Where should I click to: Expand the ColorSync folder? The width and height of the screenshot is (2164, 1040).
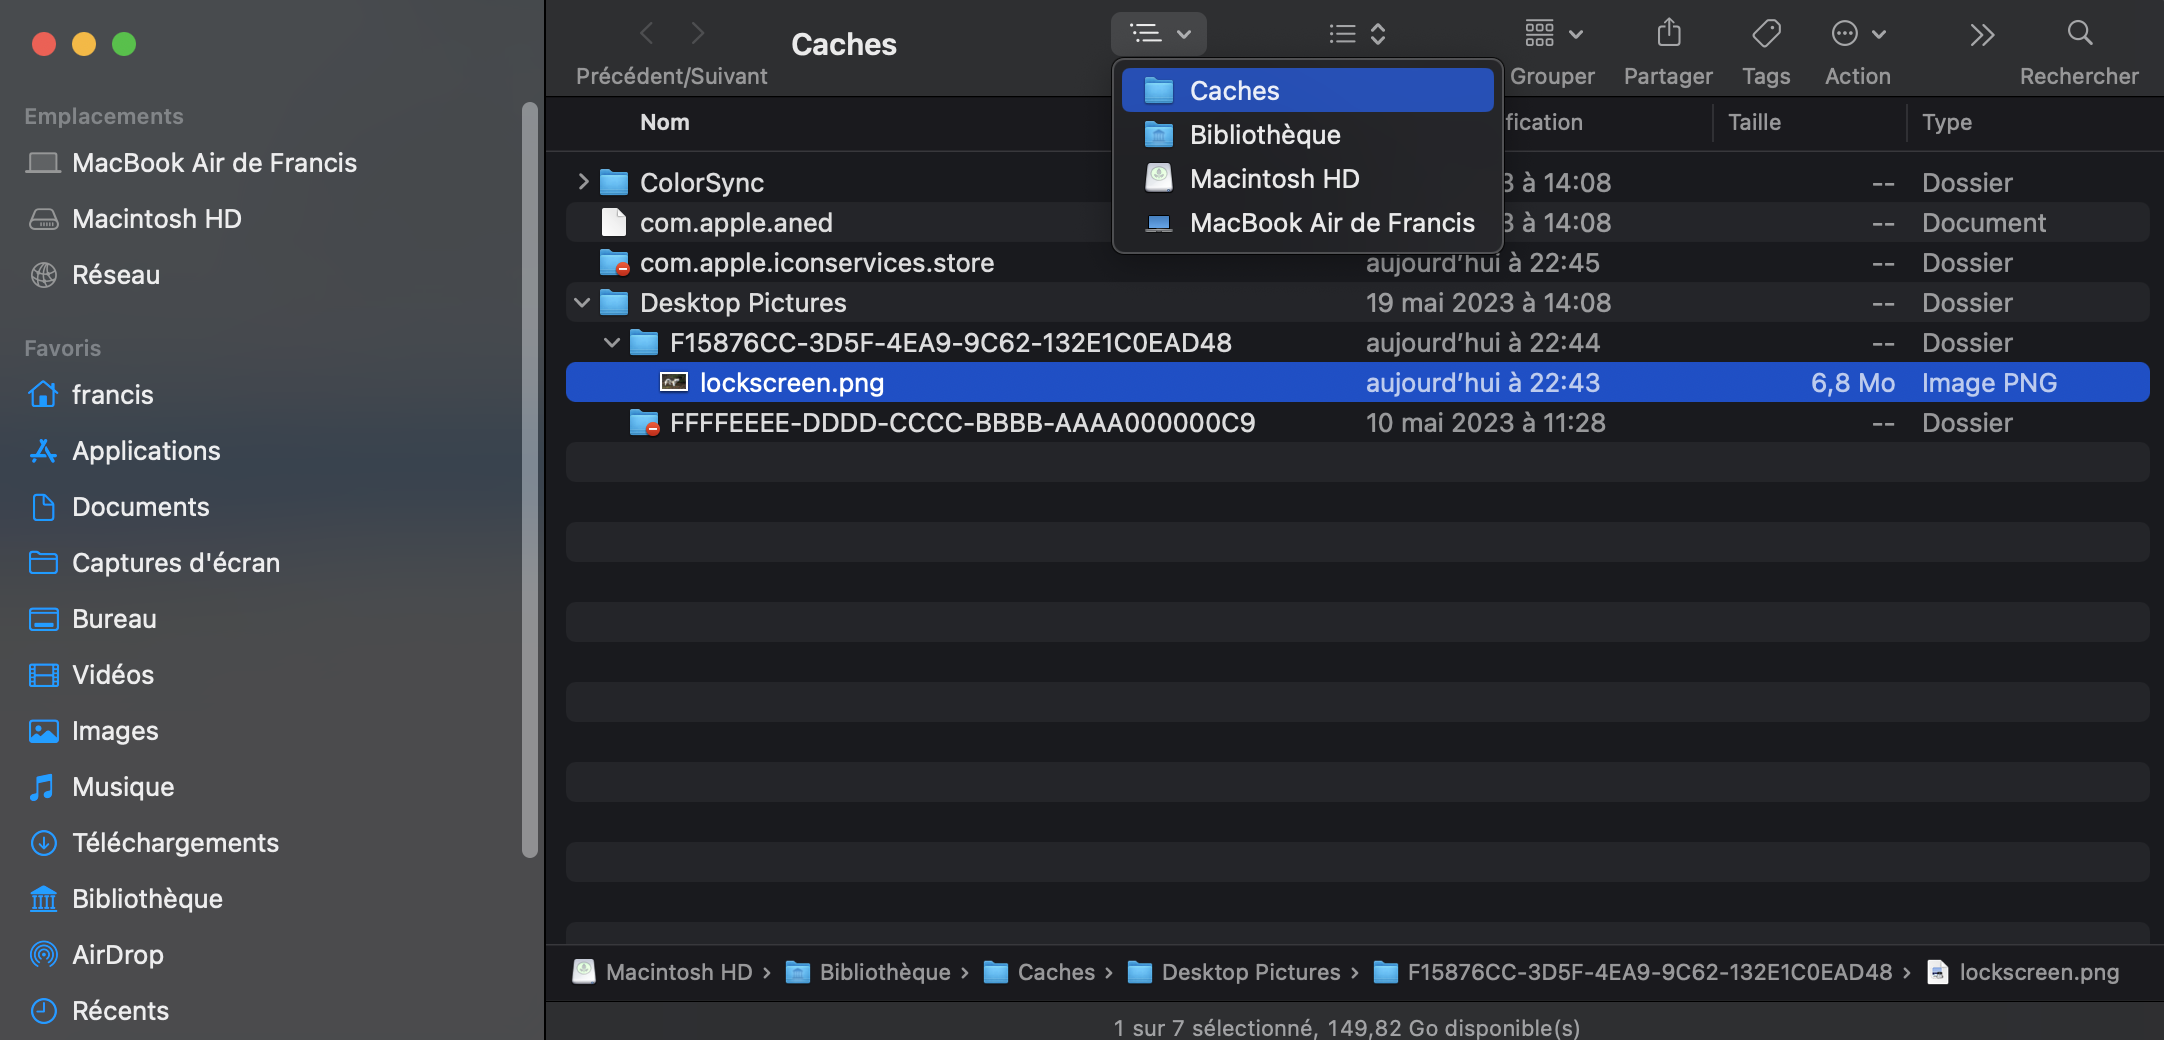click(583, 182)
